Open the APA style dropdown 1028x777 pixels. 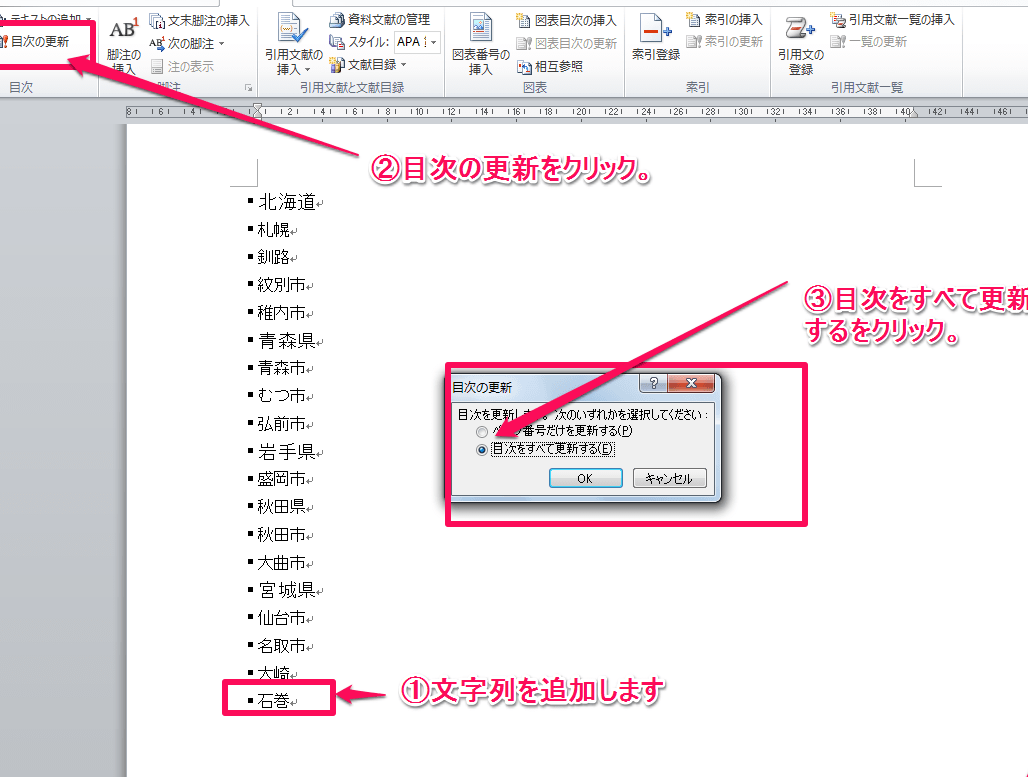[x=435, y=43]
